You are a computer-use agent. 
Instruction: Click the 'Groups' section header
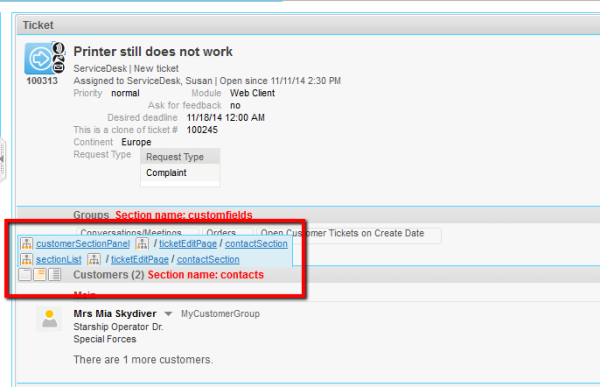click(91, 215)
